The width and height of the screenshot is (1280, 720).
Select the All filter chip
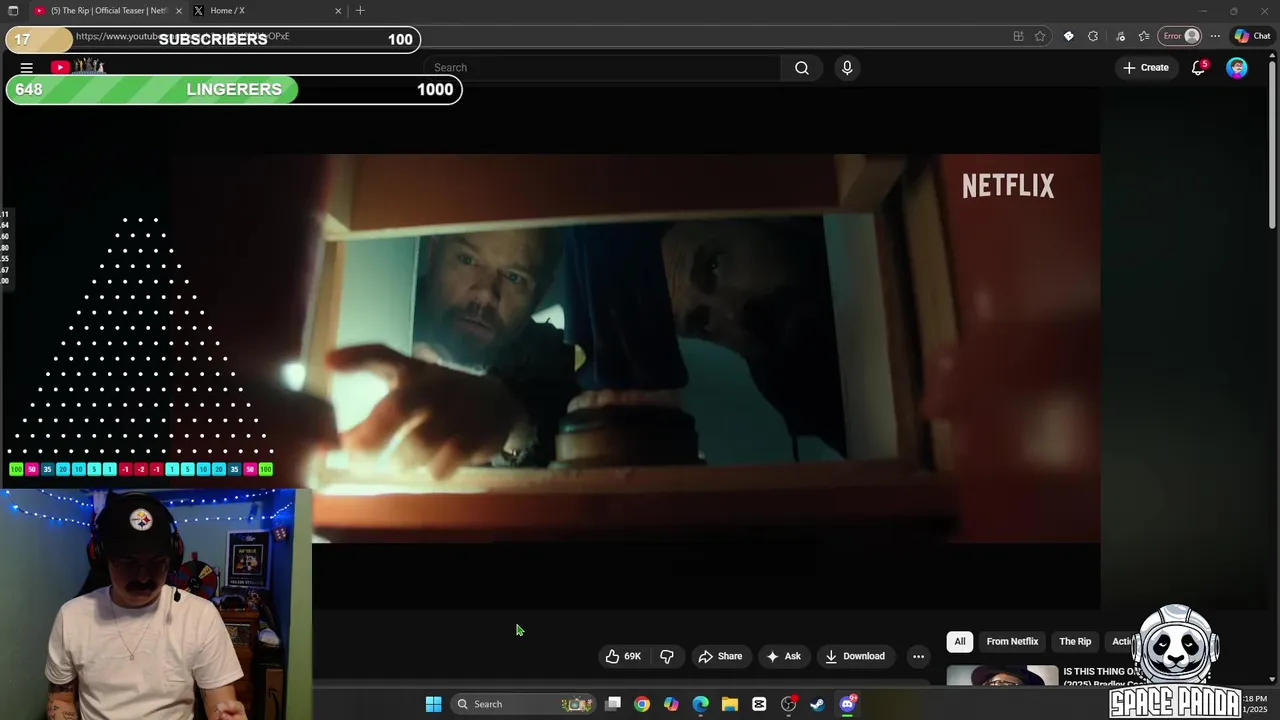(x=960, y=642)
